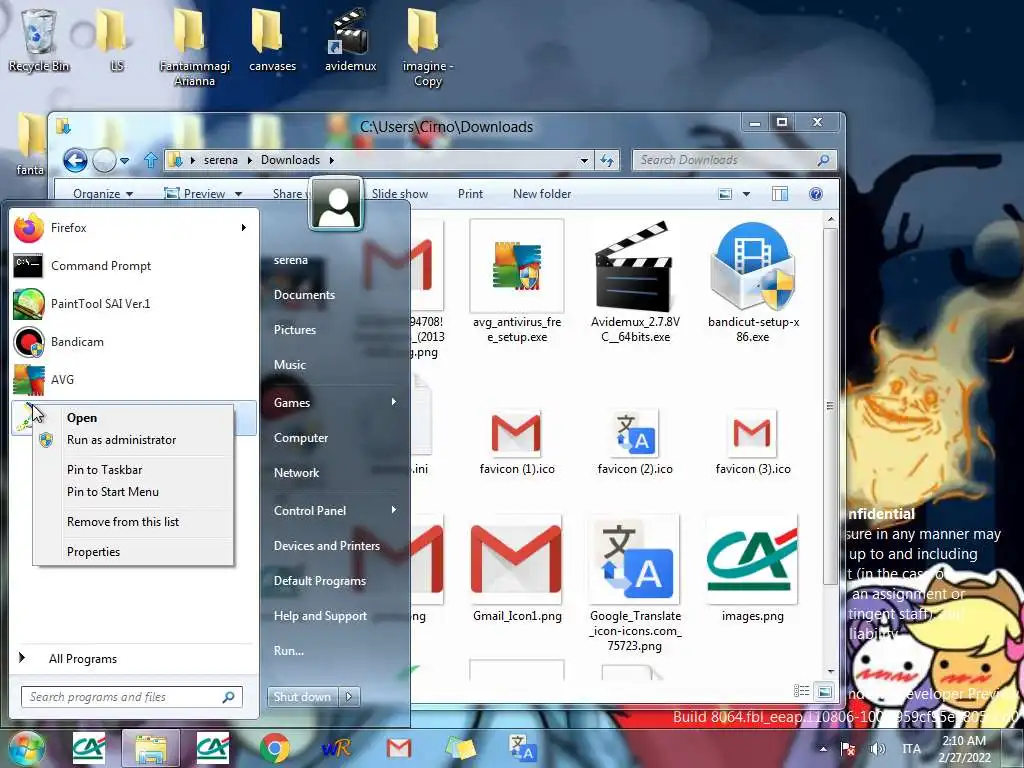
Task: Open the address bar history dropdown
Action: point(584,161)
